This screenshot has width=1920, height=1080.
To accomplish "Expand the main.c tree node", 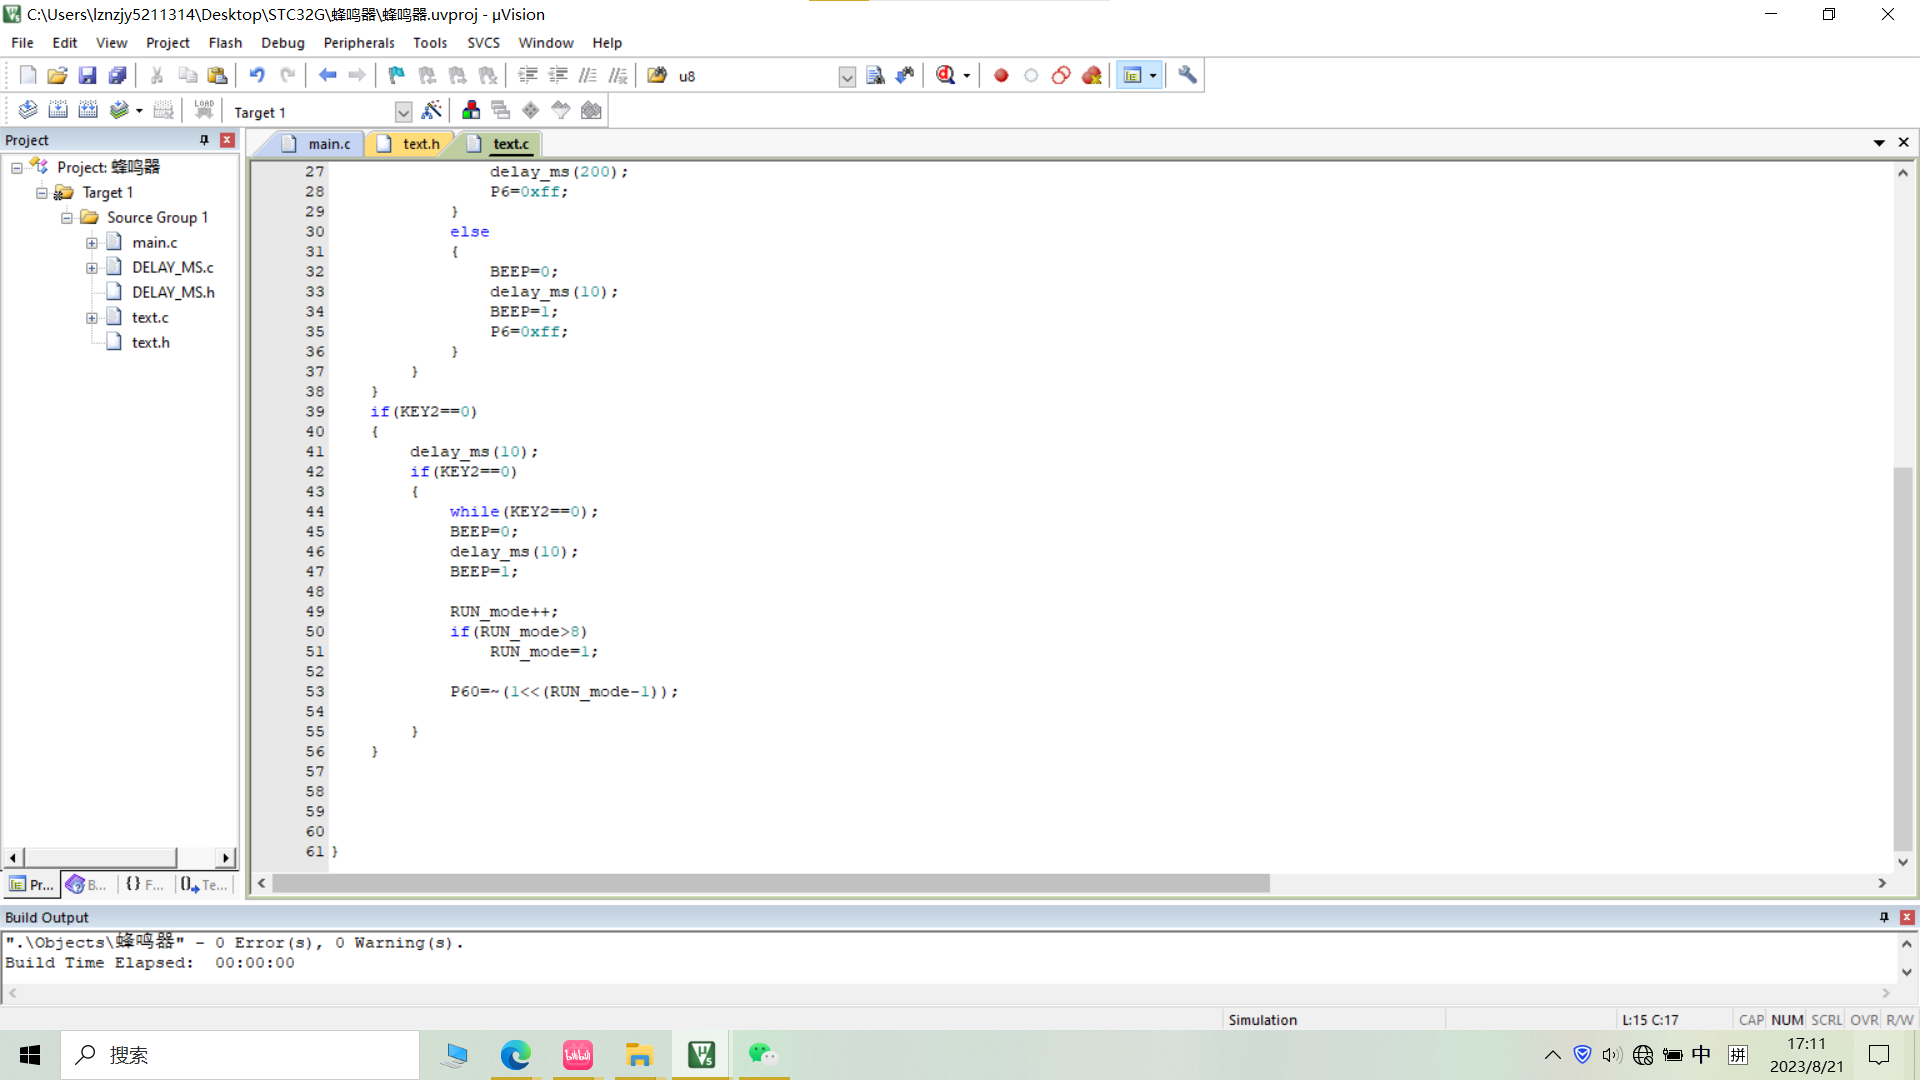I will (92, 243).
